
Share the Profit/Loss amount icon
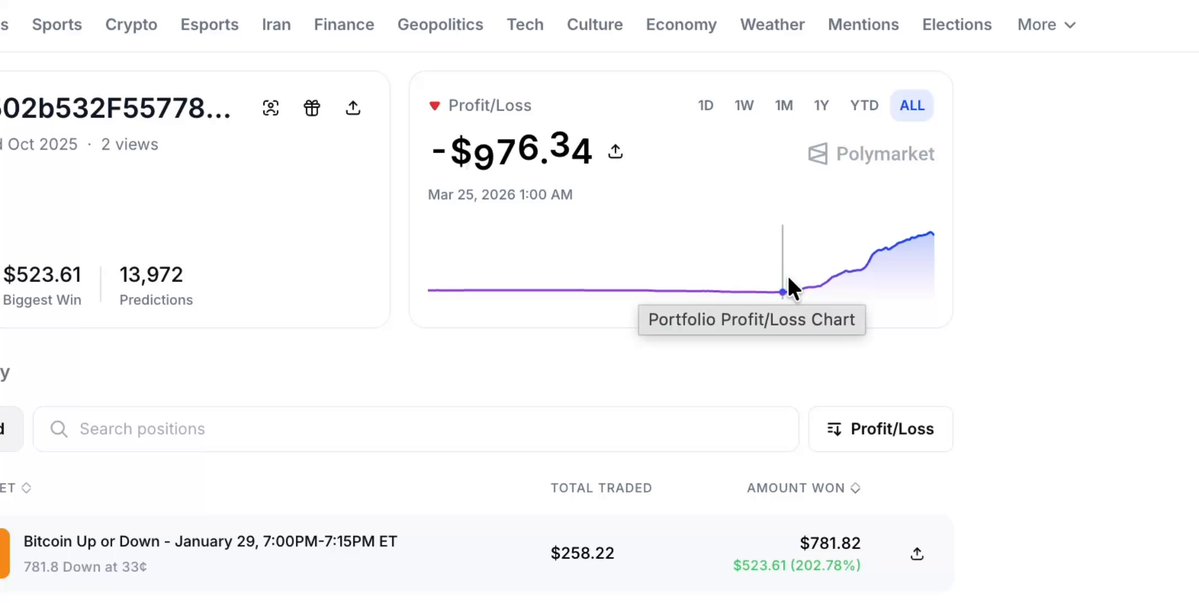616,151
